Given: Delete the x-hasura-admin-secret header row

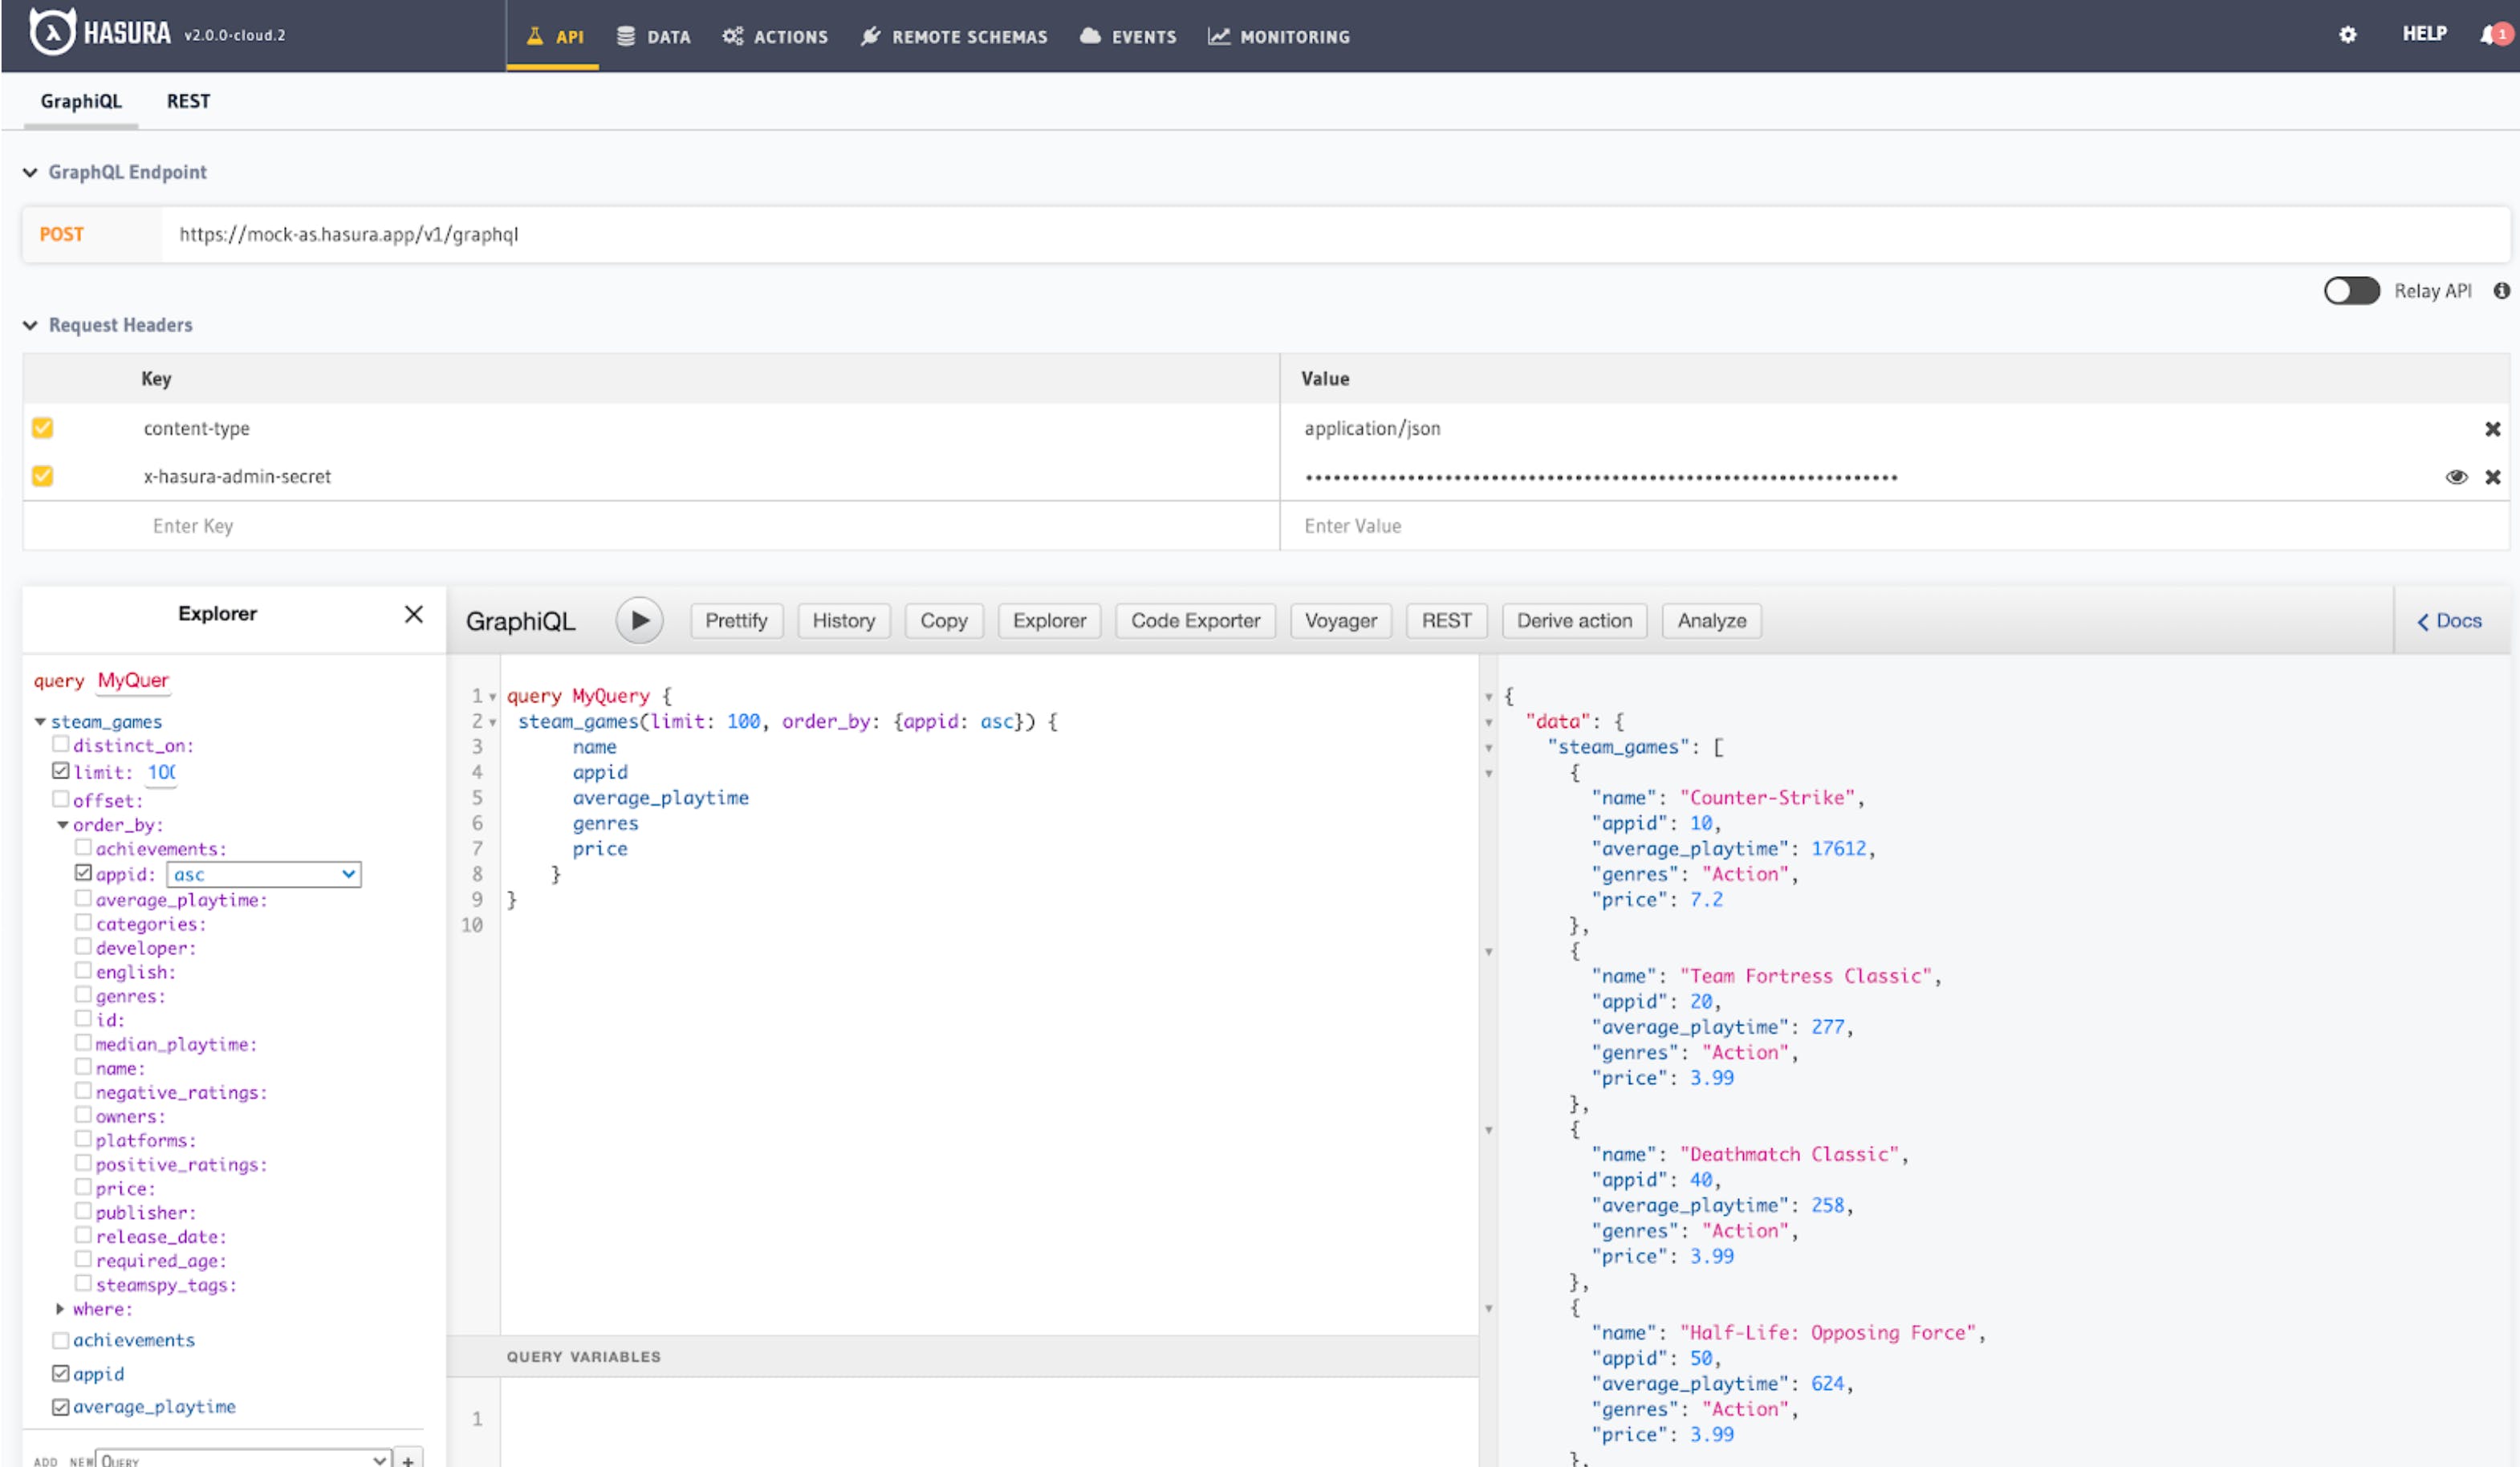Looking at the screenshot, I should click(x=2492, y=477).
